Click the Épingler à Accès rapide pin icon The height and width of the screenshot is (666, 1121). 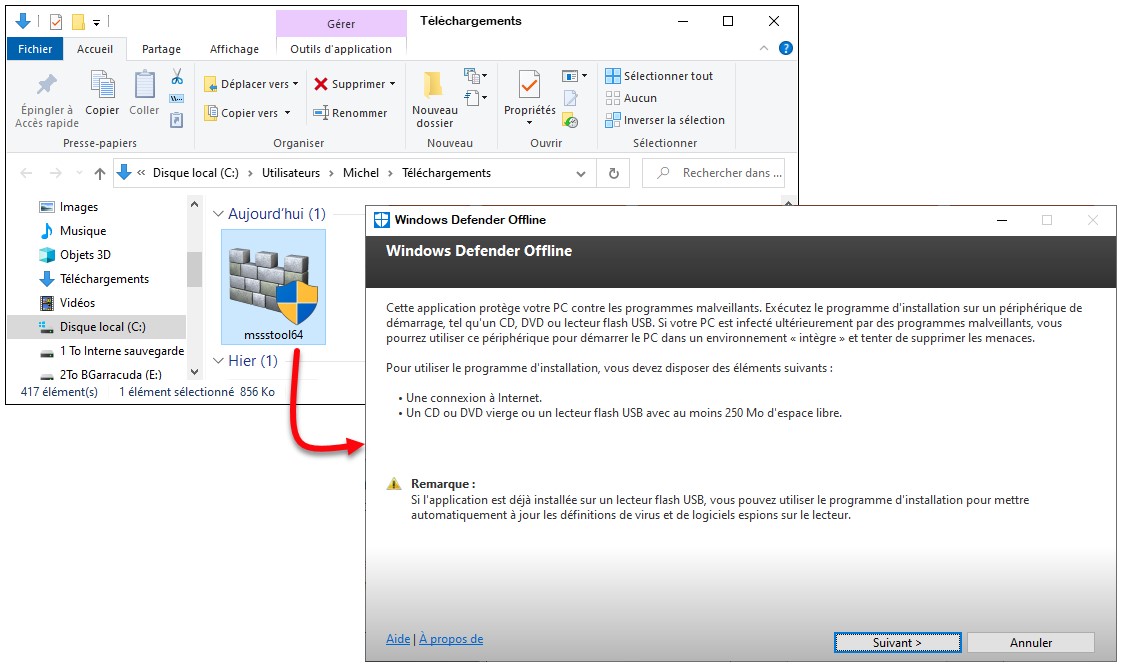point(46,85)
